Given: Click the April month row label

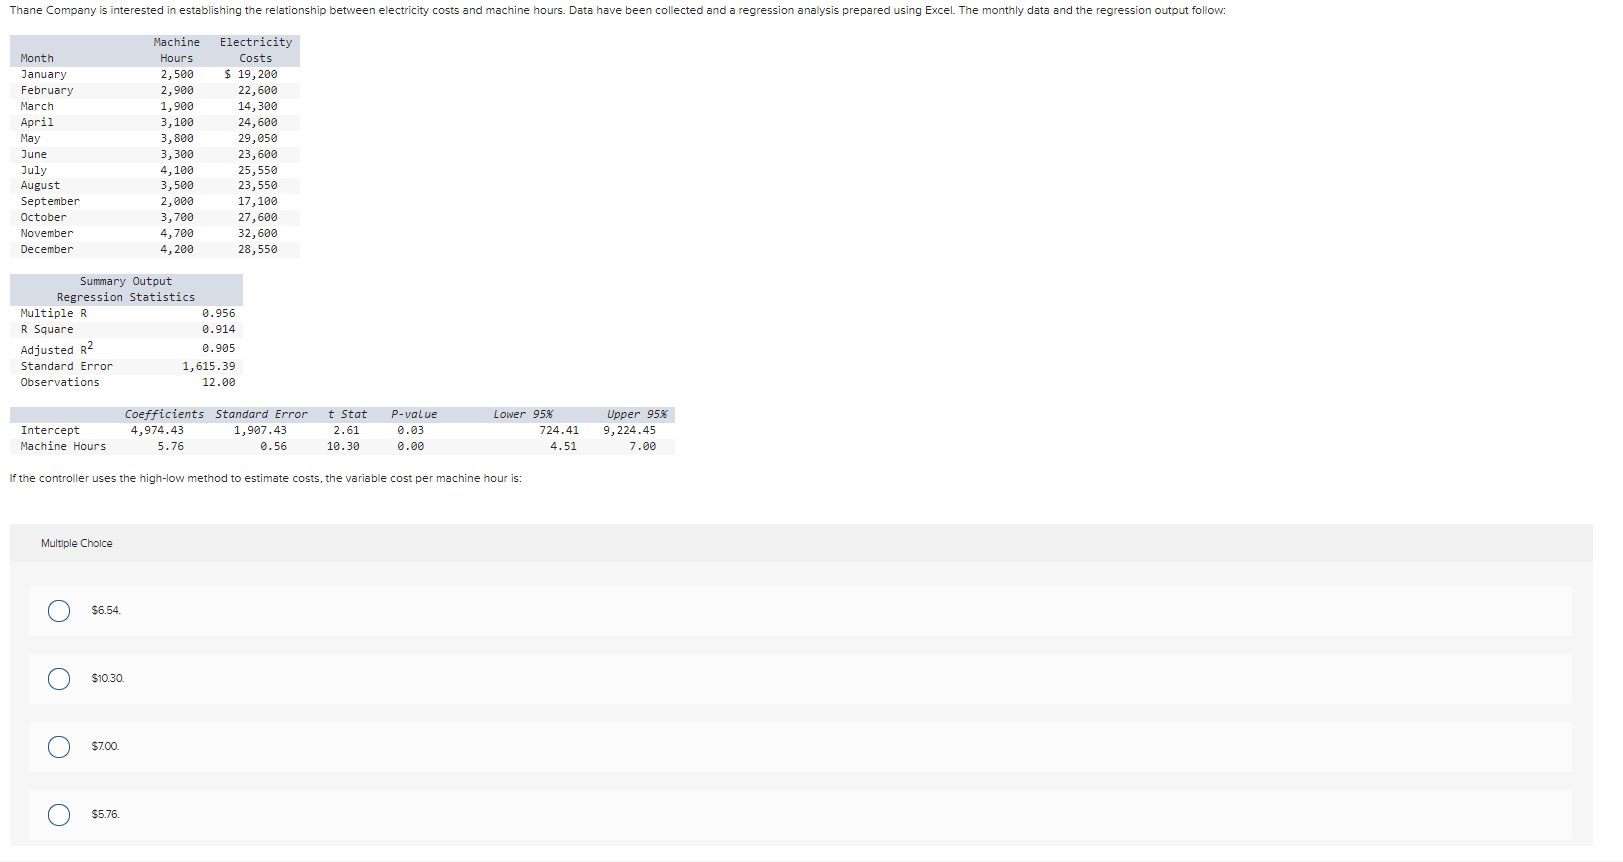Looking at the screenshot, I should (37, 123).
